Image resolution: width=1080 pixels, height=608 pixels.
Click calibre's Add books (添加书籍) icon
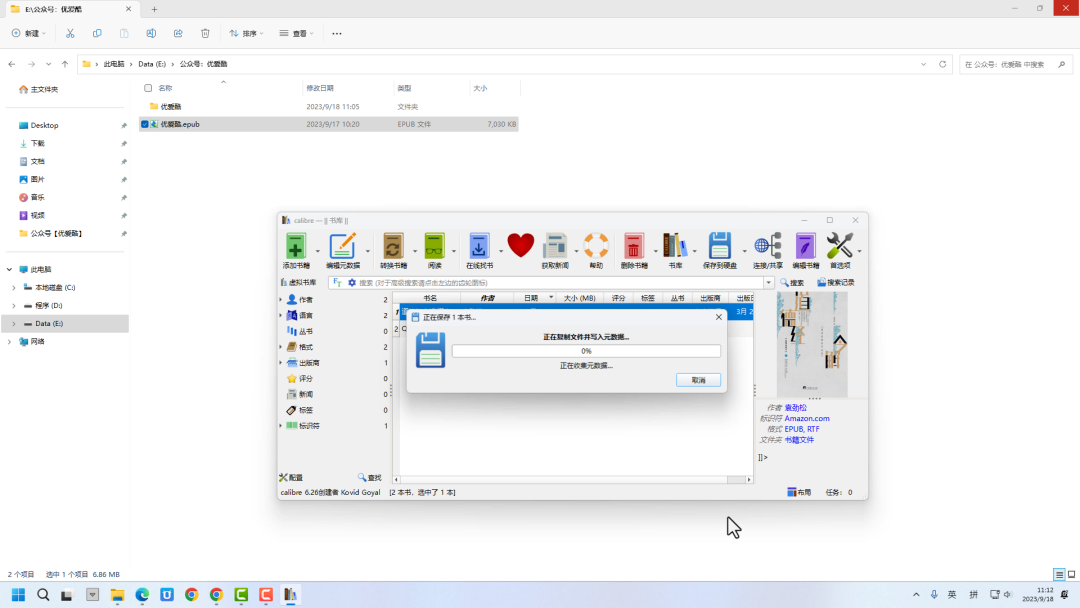(x=295, y=247)
